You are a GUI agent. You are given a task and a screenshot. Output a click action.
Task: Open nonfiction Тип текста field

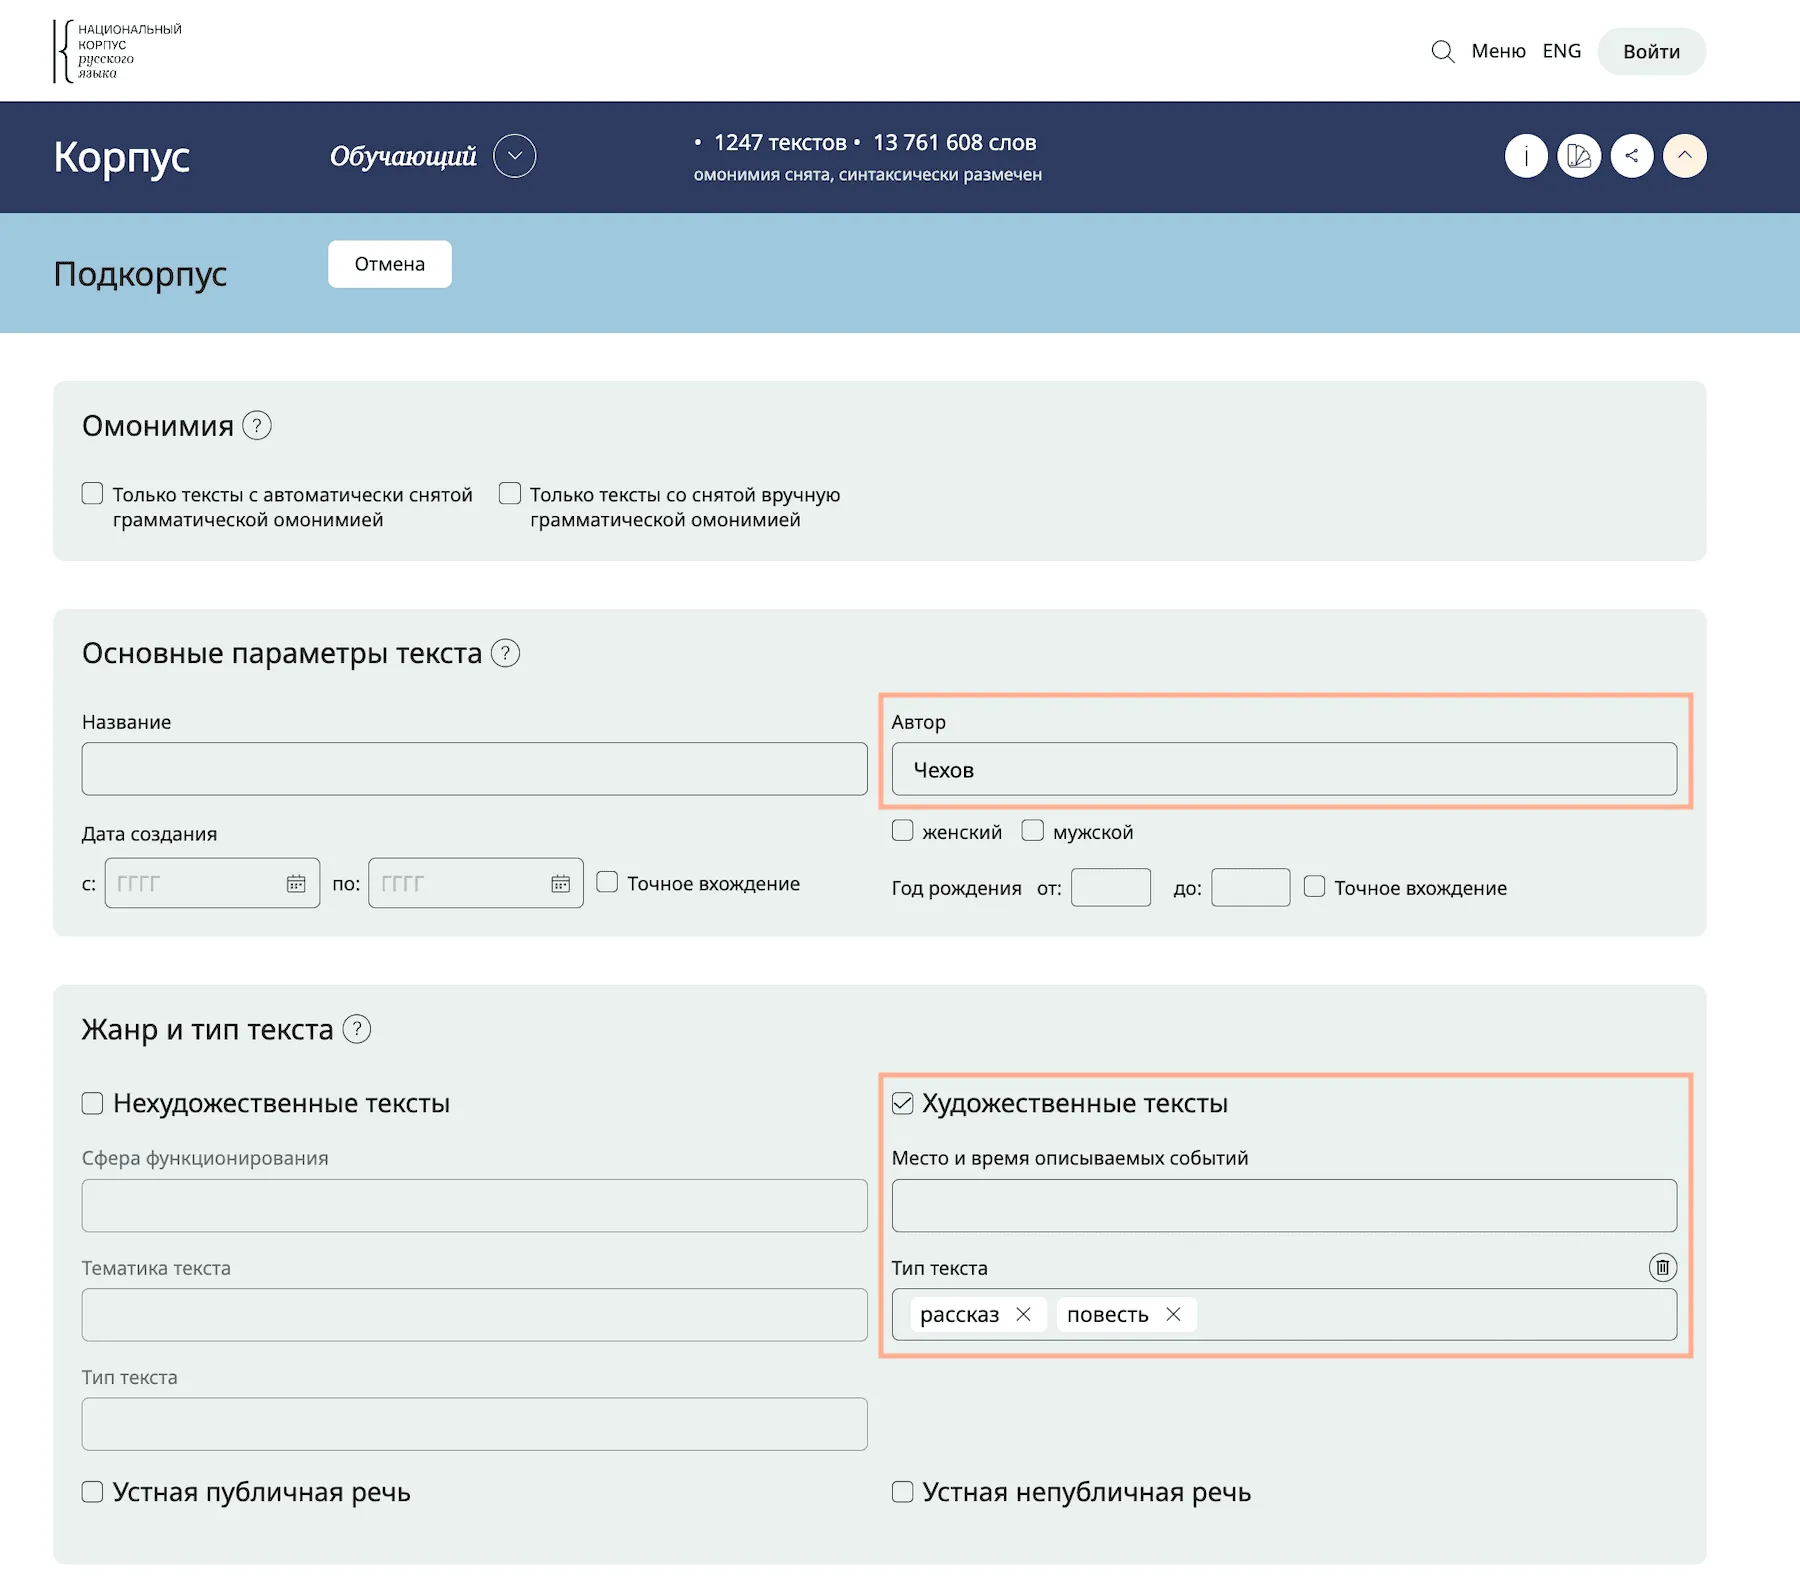(474, 1424)
